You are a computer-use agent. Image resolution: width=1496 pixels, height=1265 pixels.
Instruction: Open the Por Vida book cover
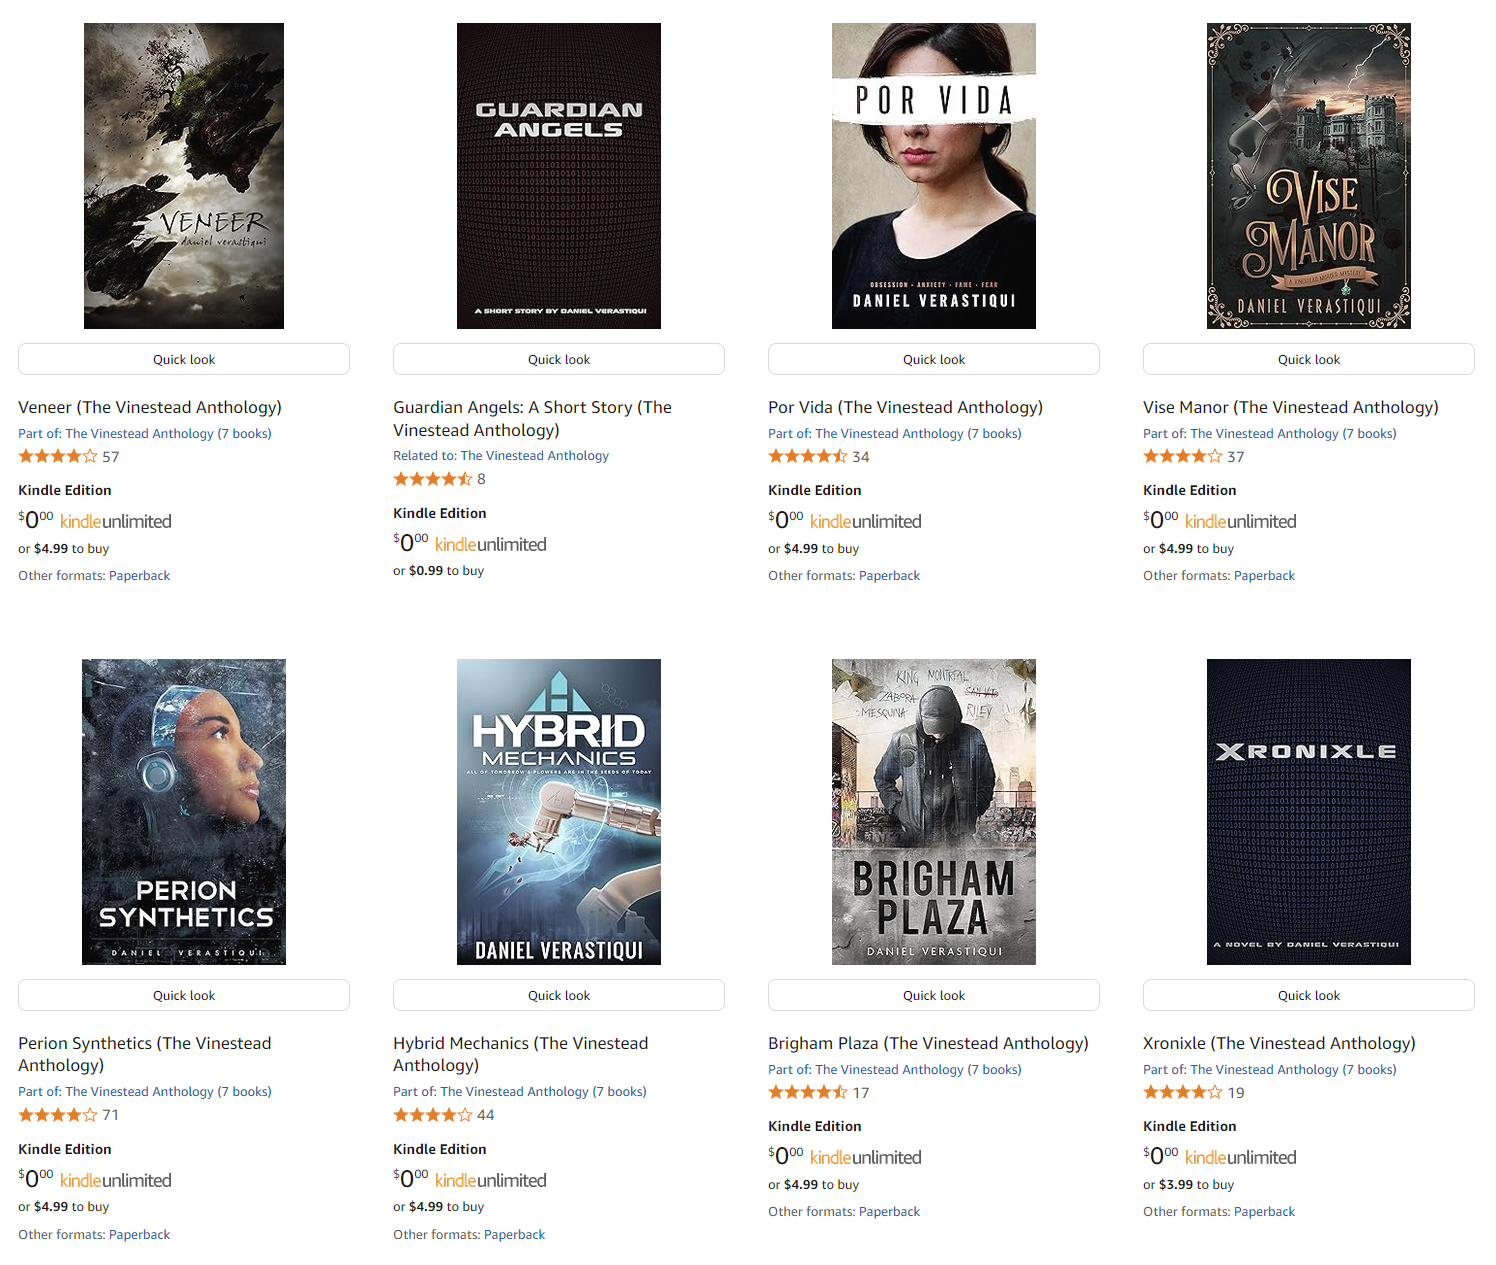[x=934, y=176]
